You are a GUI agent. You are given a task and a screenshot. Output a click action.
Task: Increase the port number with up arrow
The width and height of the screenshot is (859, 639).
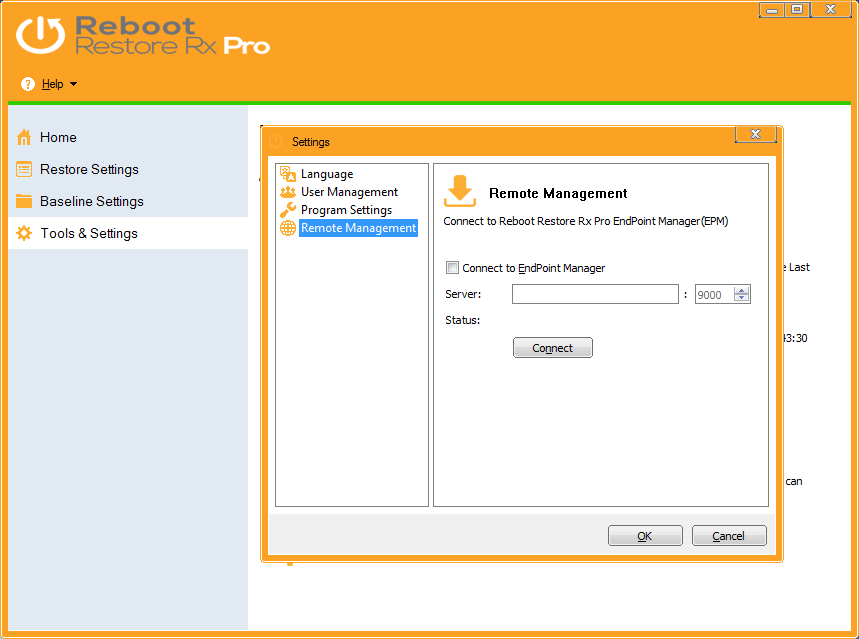coord(741,290)
